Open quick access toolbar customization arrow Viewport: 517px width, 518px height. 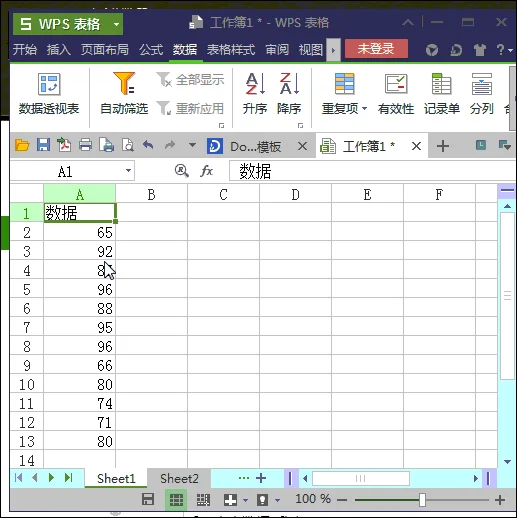point(192,145)
